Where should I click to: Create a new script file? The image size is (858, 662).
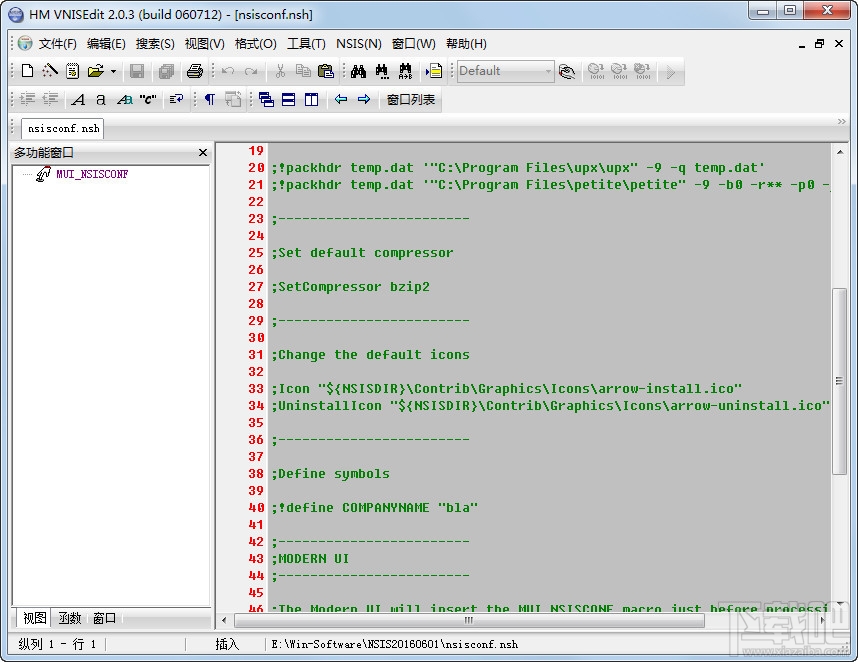coord(27,71)
